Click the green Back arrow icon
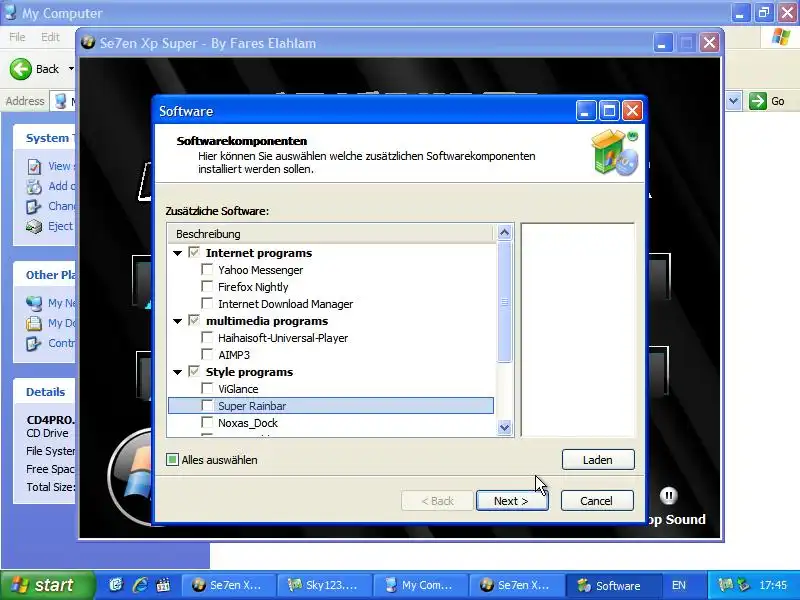Screen dimensions: 800x600 click(x=21, y=69)
